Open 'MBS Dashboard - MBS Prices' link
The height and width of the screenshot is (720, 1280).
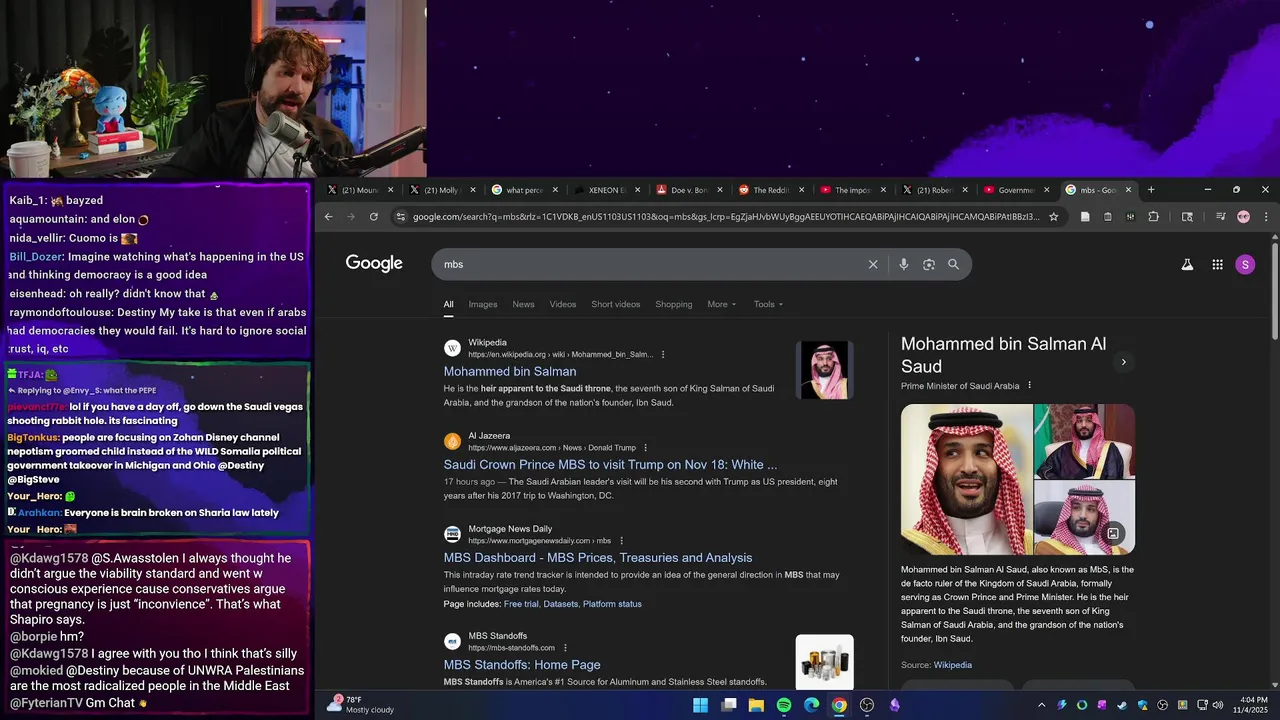tap(598, 557)
